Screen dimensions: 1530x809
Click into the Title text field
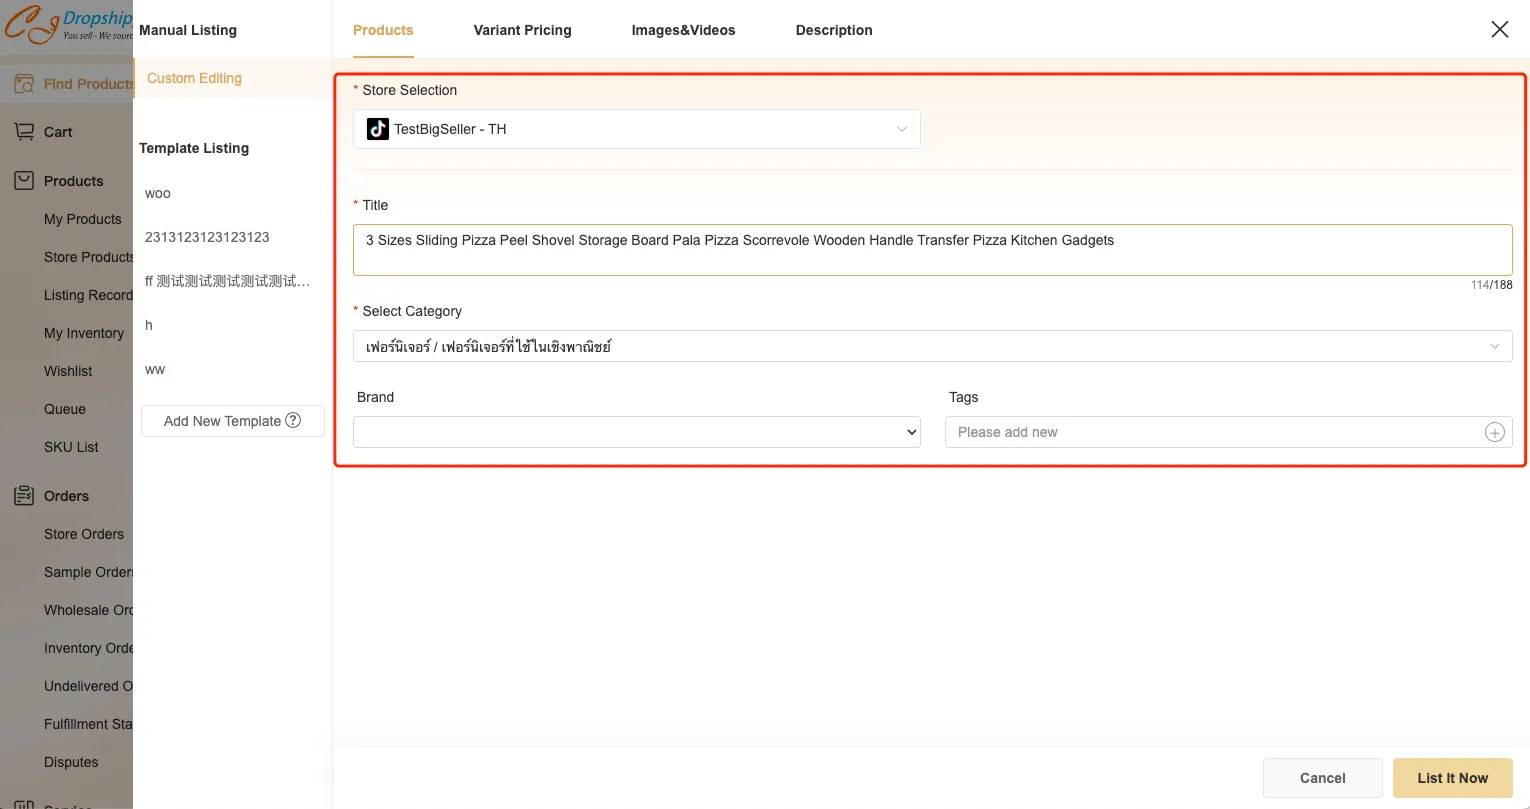click(x=931, y=250)
